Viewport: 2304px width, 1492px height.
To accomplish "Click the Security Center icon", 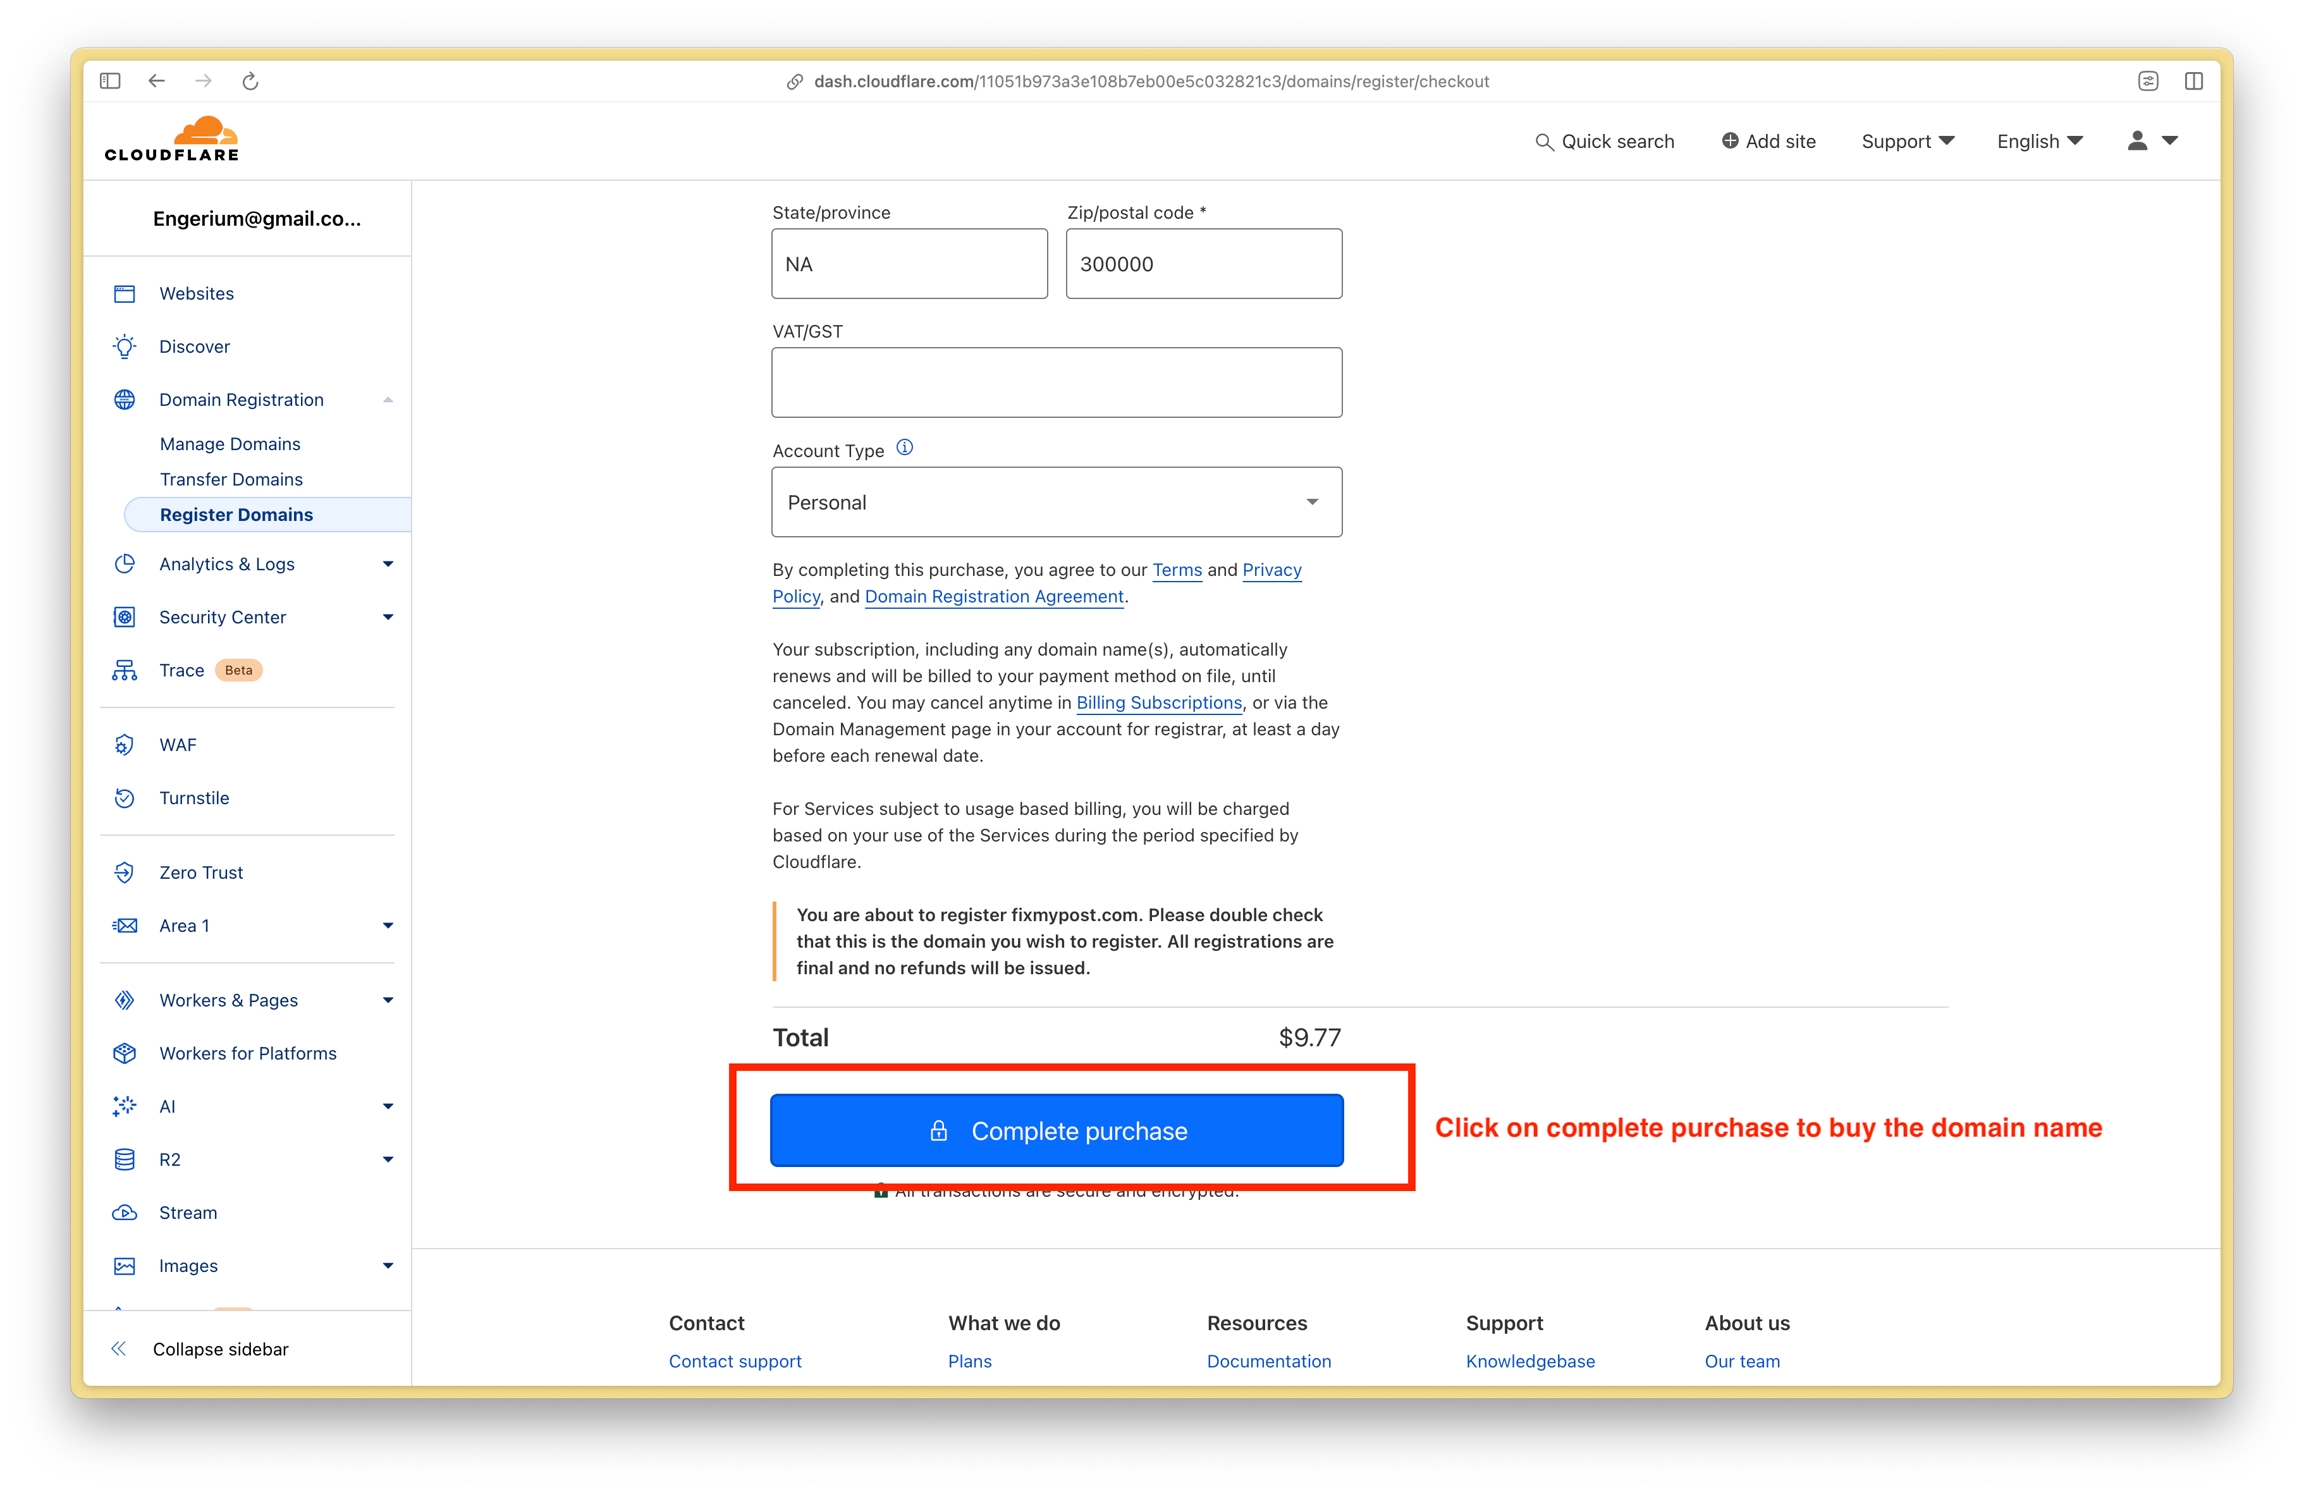I will point(125,617).
